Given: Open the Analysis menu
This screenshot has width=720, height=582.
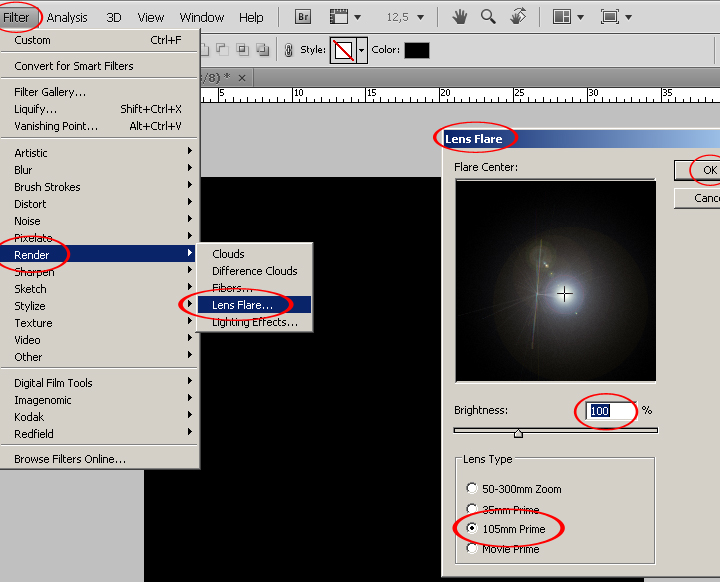Looking at the screenshot, I should (67, 17).
